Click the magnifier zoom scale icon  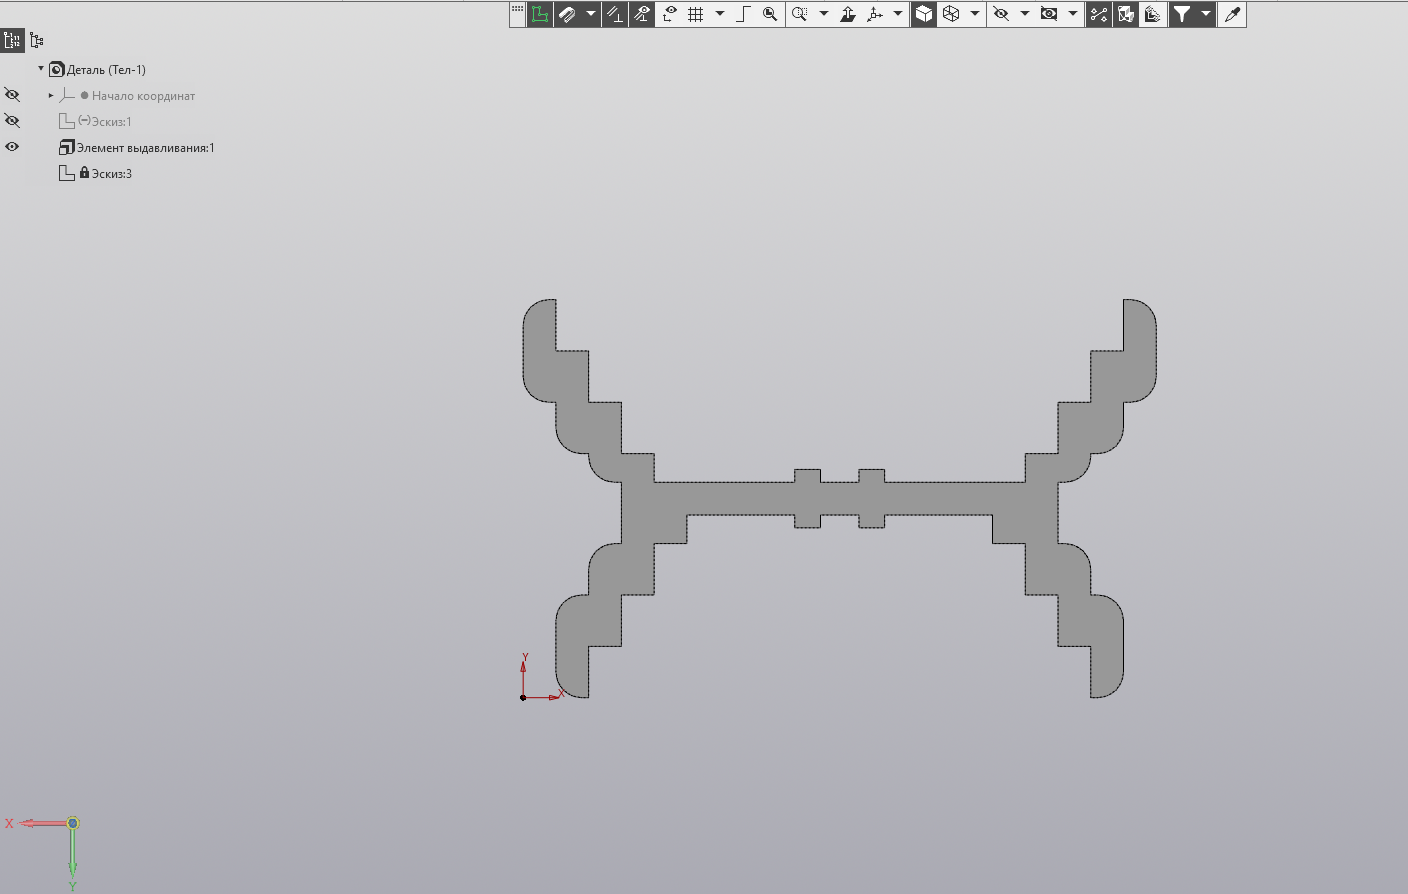pyautogui.click(x=770, y=14)
